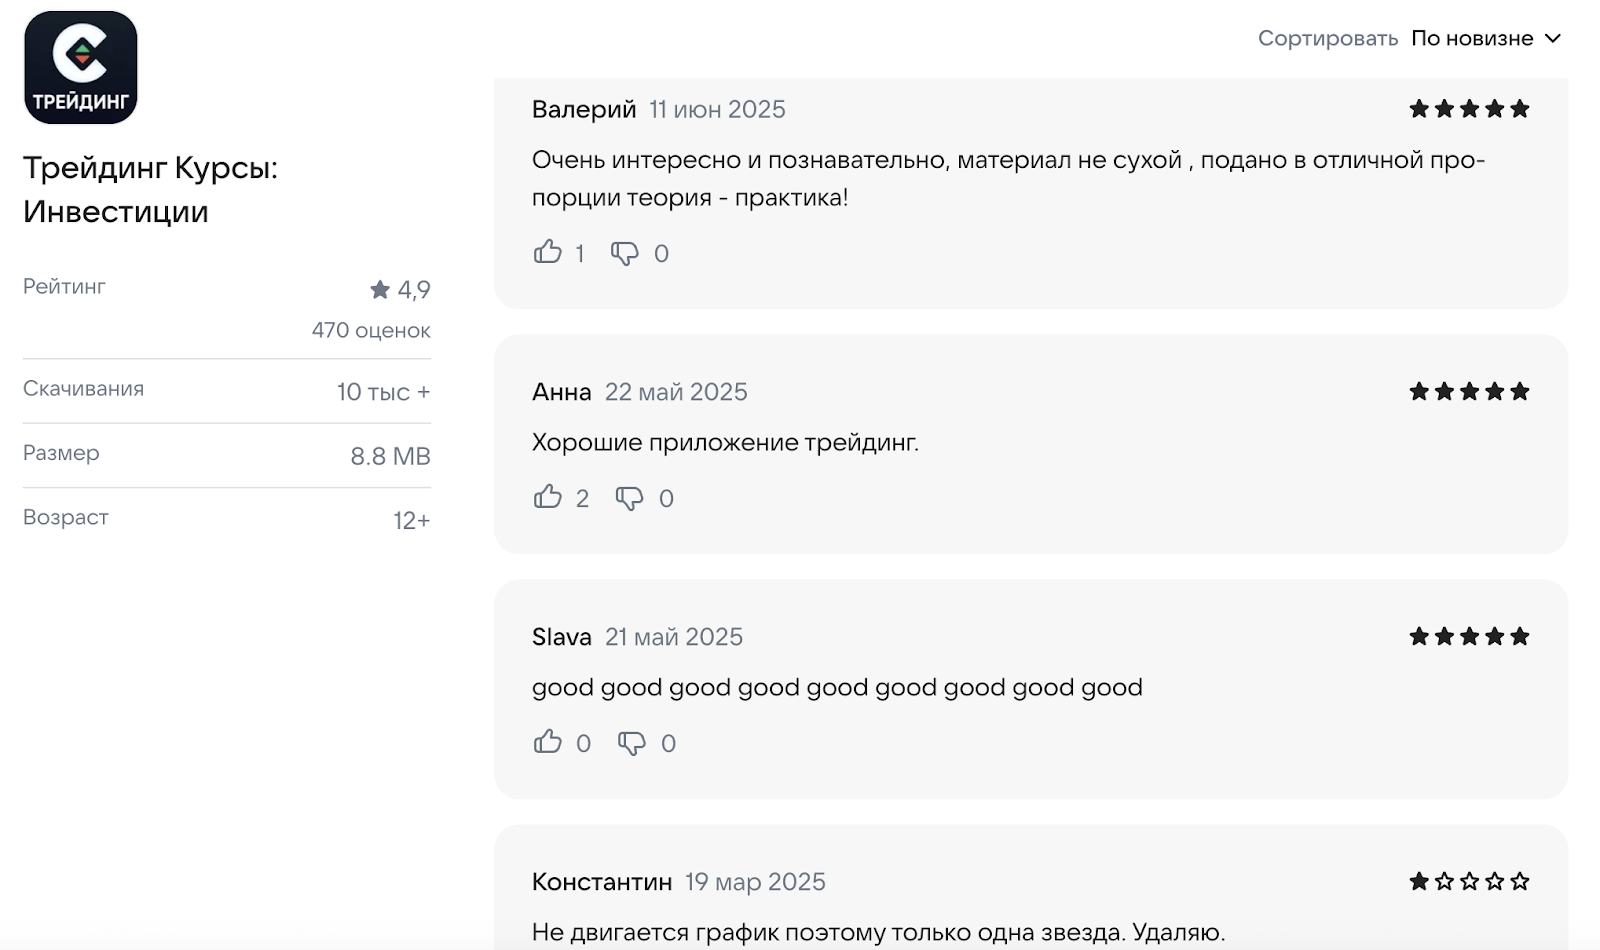The image size is (1600, 950).
Task: Dislike Валерий's review with thumbs down
Action: [x=625, y=253]
